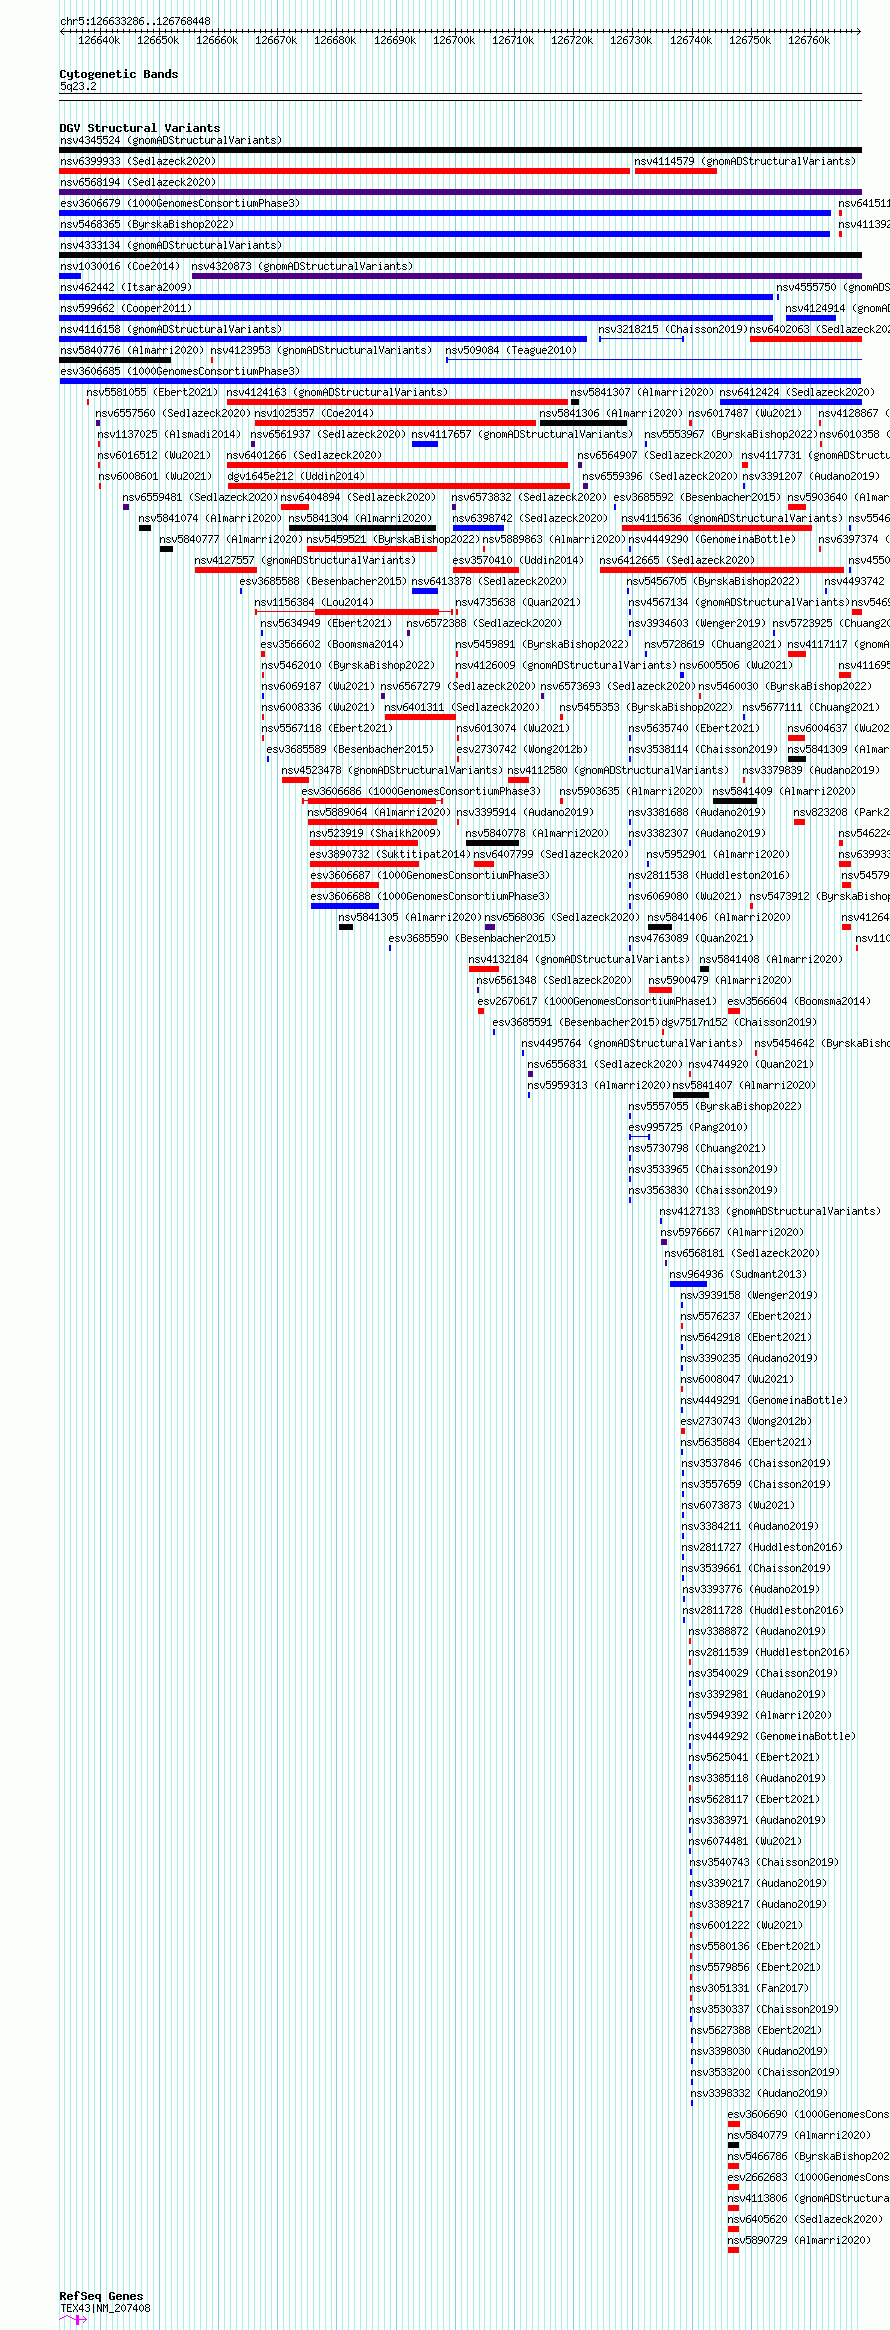Screen dimensions: 890x2330
Task: Click the 126700k ruler tick label
Action: [454, 41]
